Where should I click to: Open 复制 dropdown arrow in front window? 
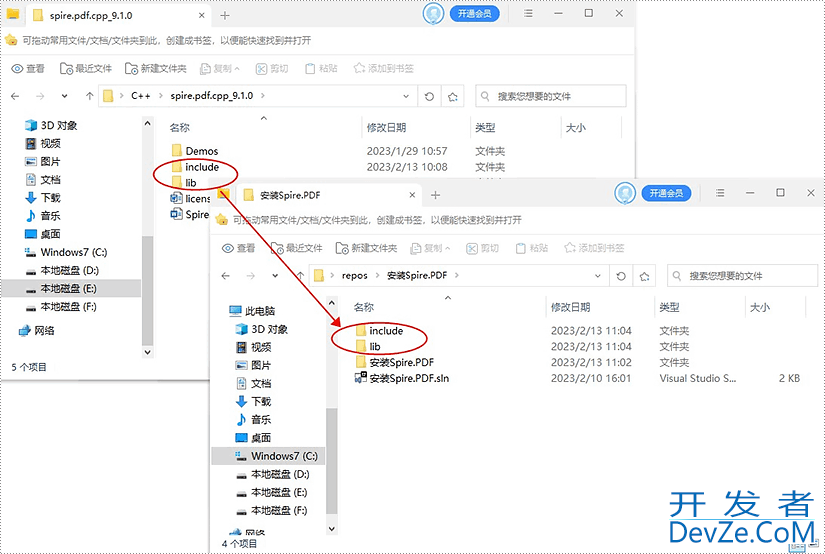(x=448, y=248)
